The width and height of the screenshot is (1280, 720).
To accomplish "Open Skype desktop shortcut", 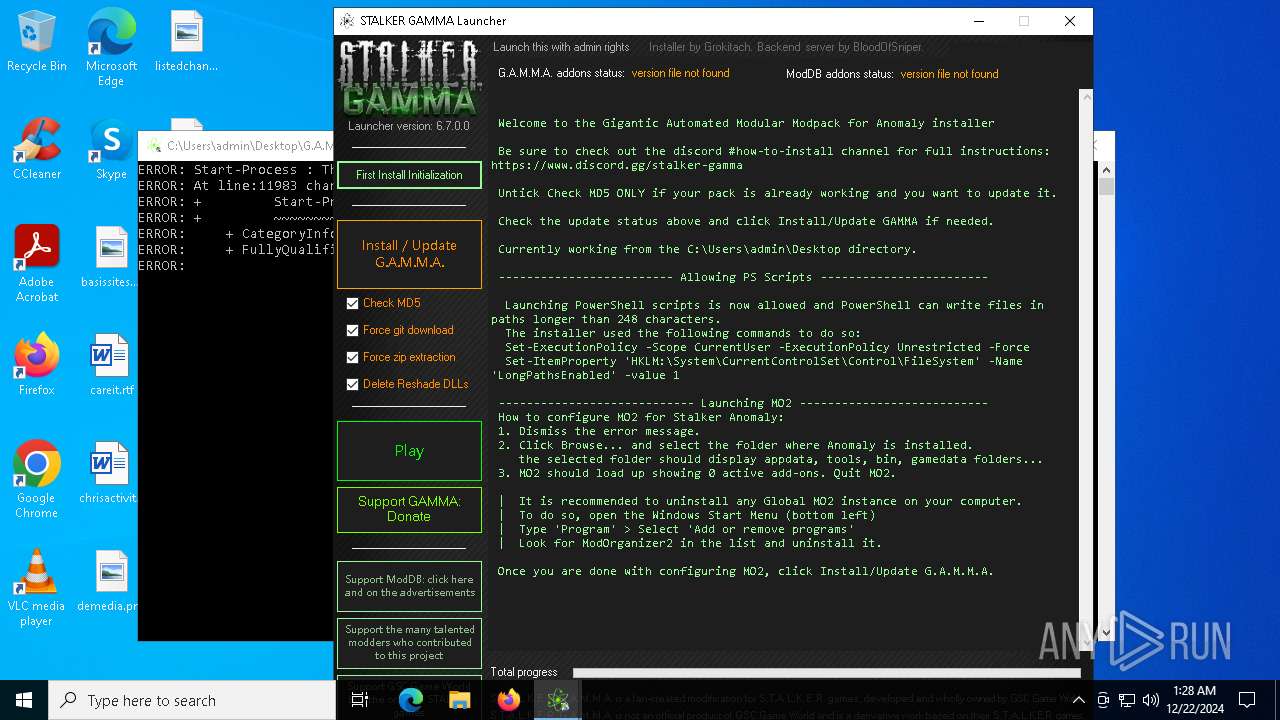I will (111, 150).
